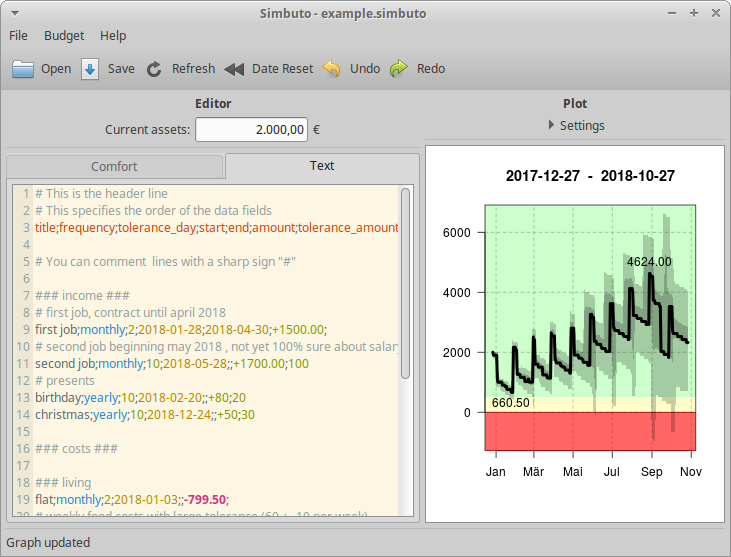The height and width of the screenshot is (557, 731).
Task: Minimize the Simbuto window
Action: (x=673, y=13)
